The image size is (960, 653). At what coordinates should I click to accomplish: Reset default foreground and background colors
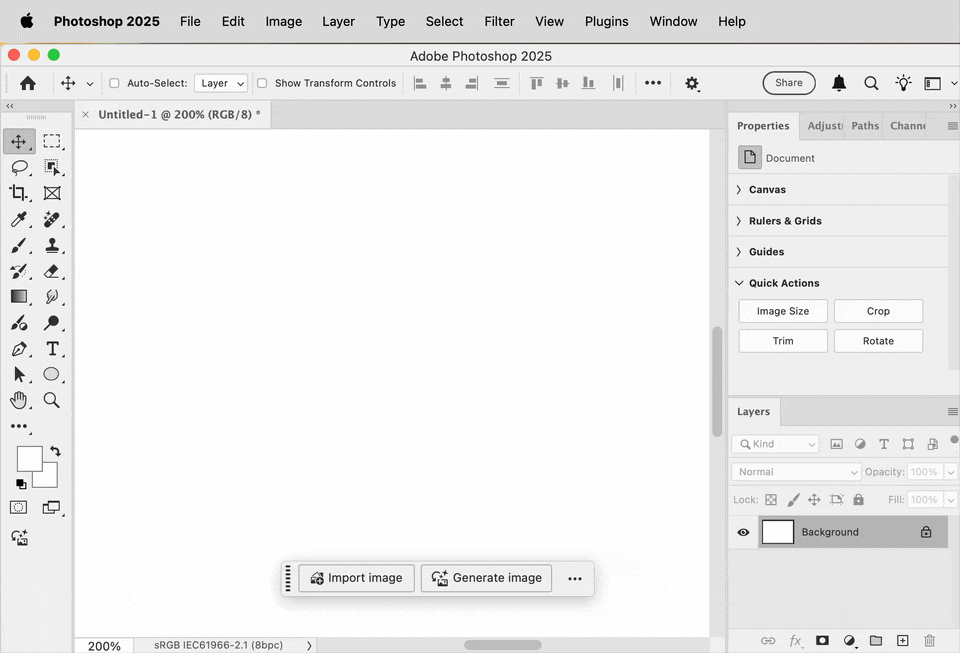point(21,483)
